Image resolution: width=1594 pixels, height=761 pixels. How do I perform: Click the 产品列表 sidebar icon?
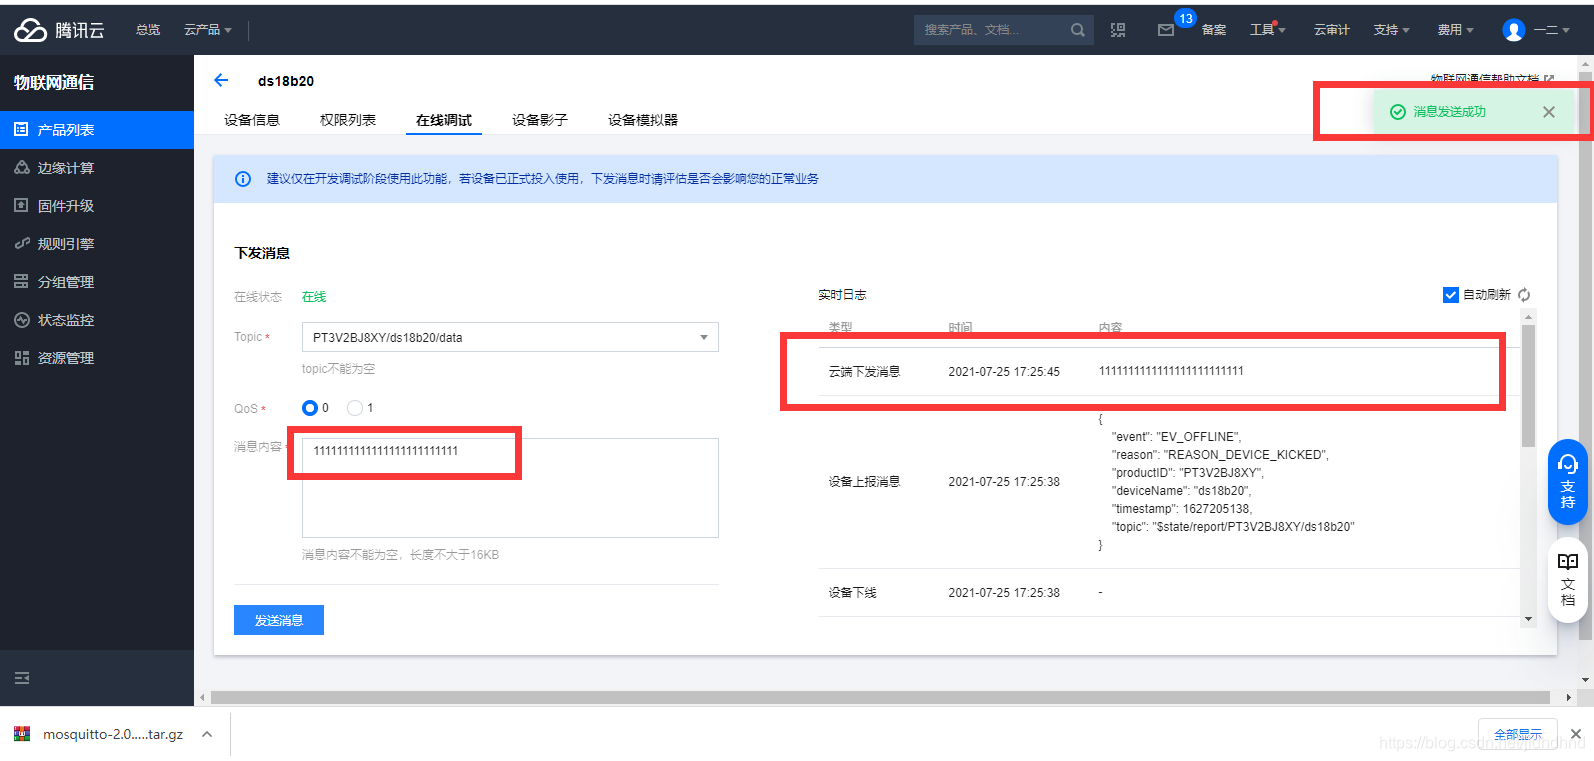pyautogui.click(x=21, y=130)
